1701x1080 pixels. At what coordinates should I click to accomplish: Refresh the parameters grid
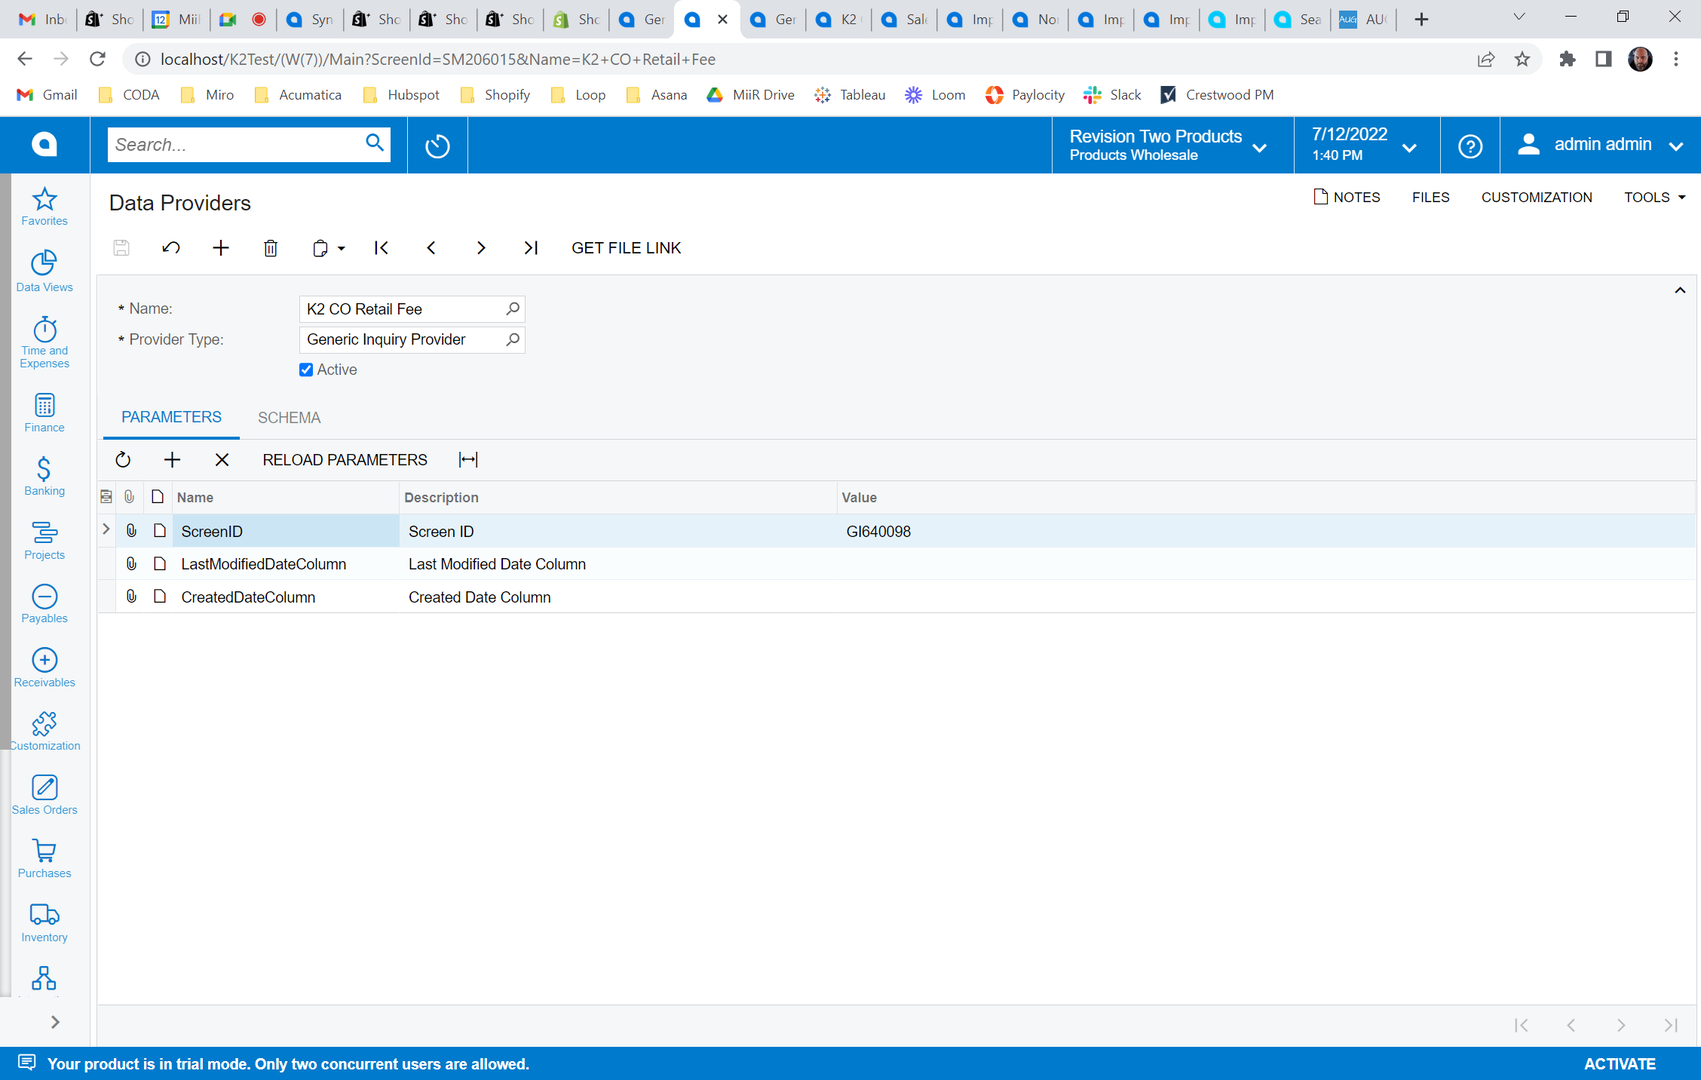123,459
